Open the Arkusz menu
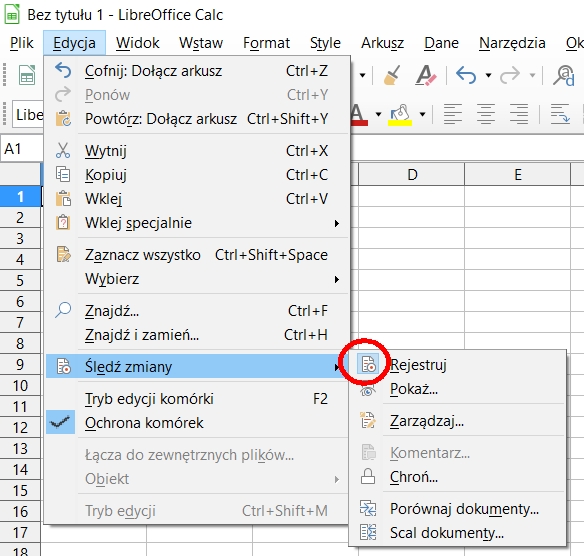This screenshot has height=556, width=584. (382, 43)
